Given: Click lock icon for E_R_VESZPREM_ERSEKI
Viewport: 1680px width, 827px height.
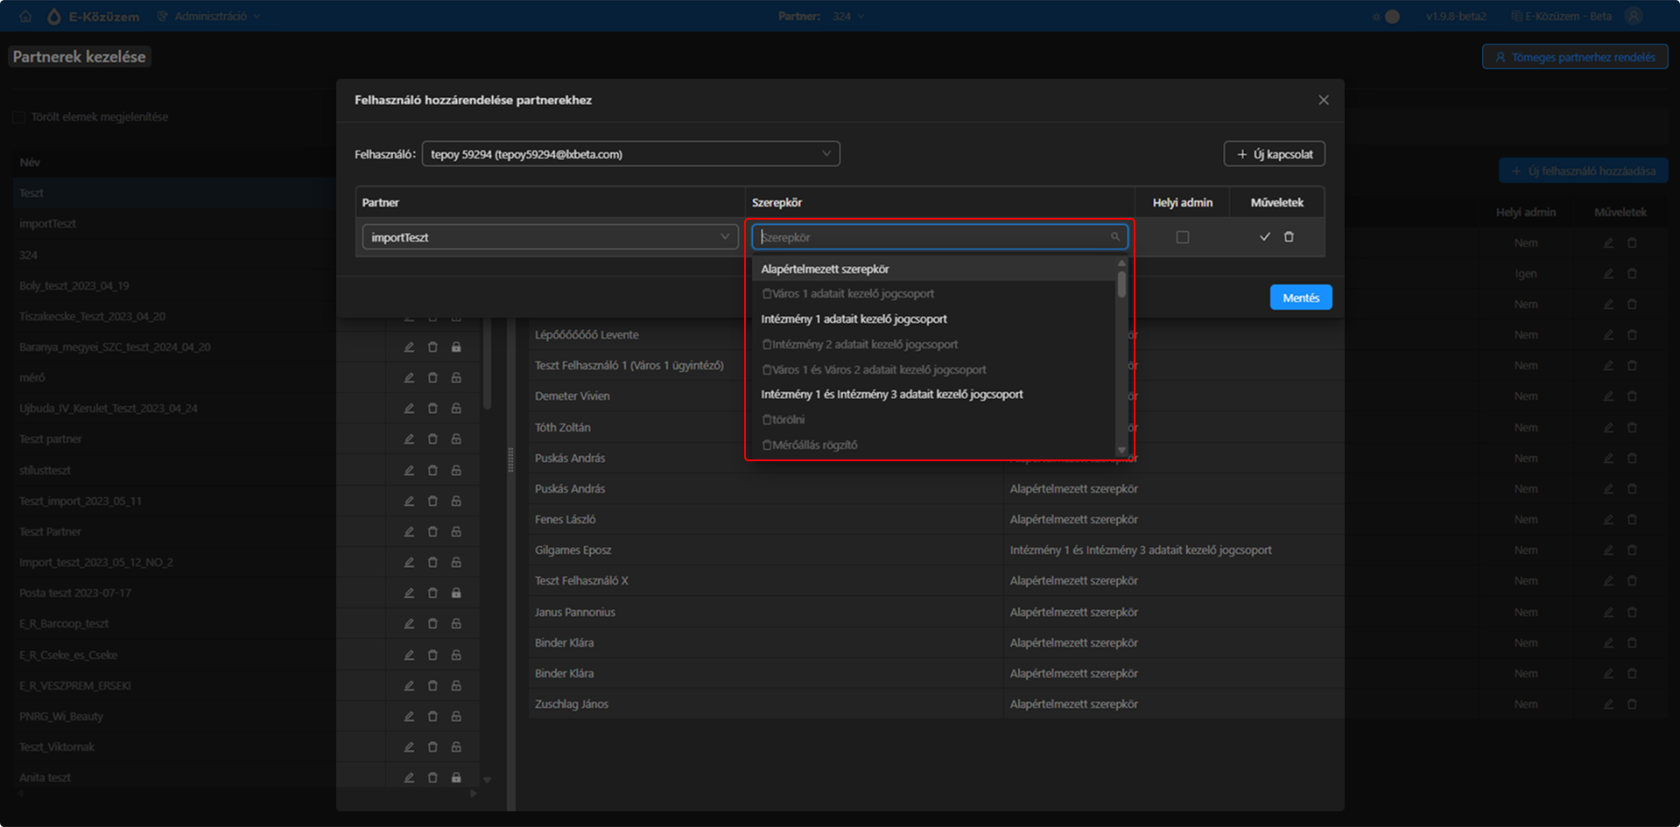Looking at the screenshot, I should pyautogui.click(x=456, y=686).
